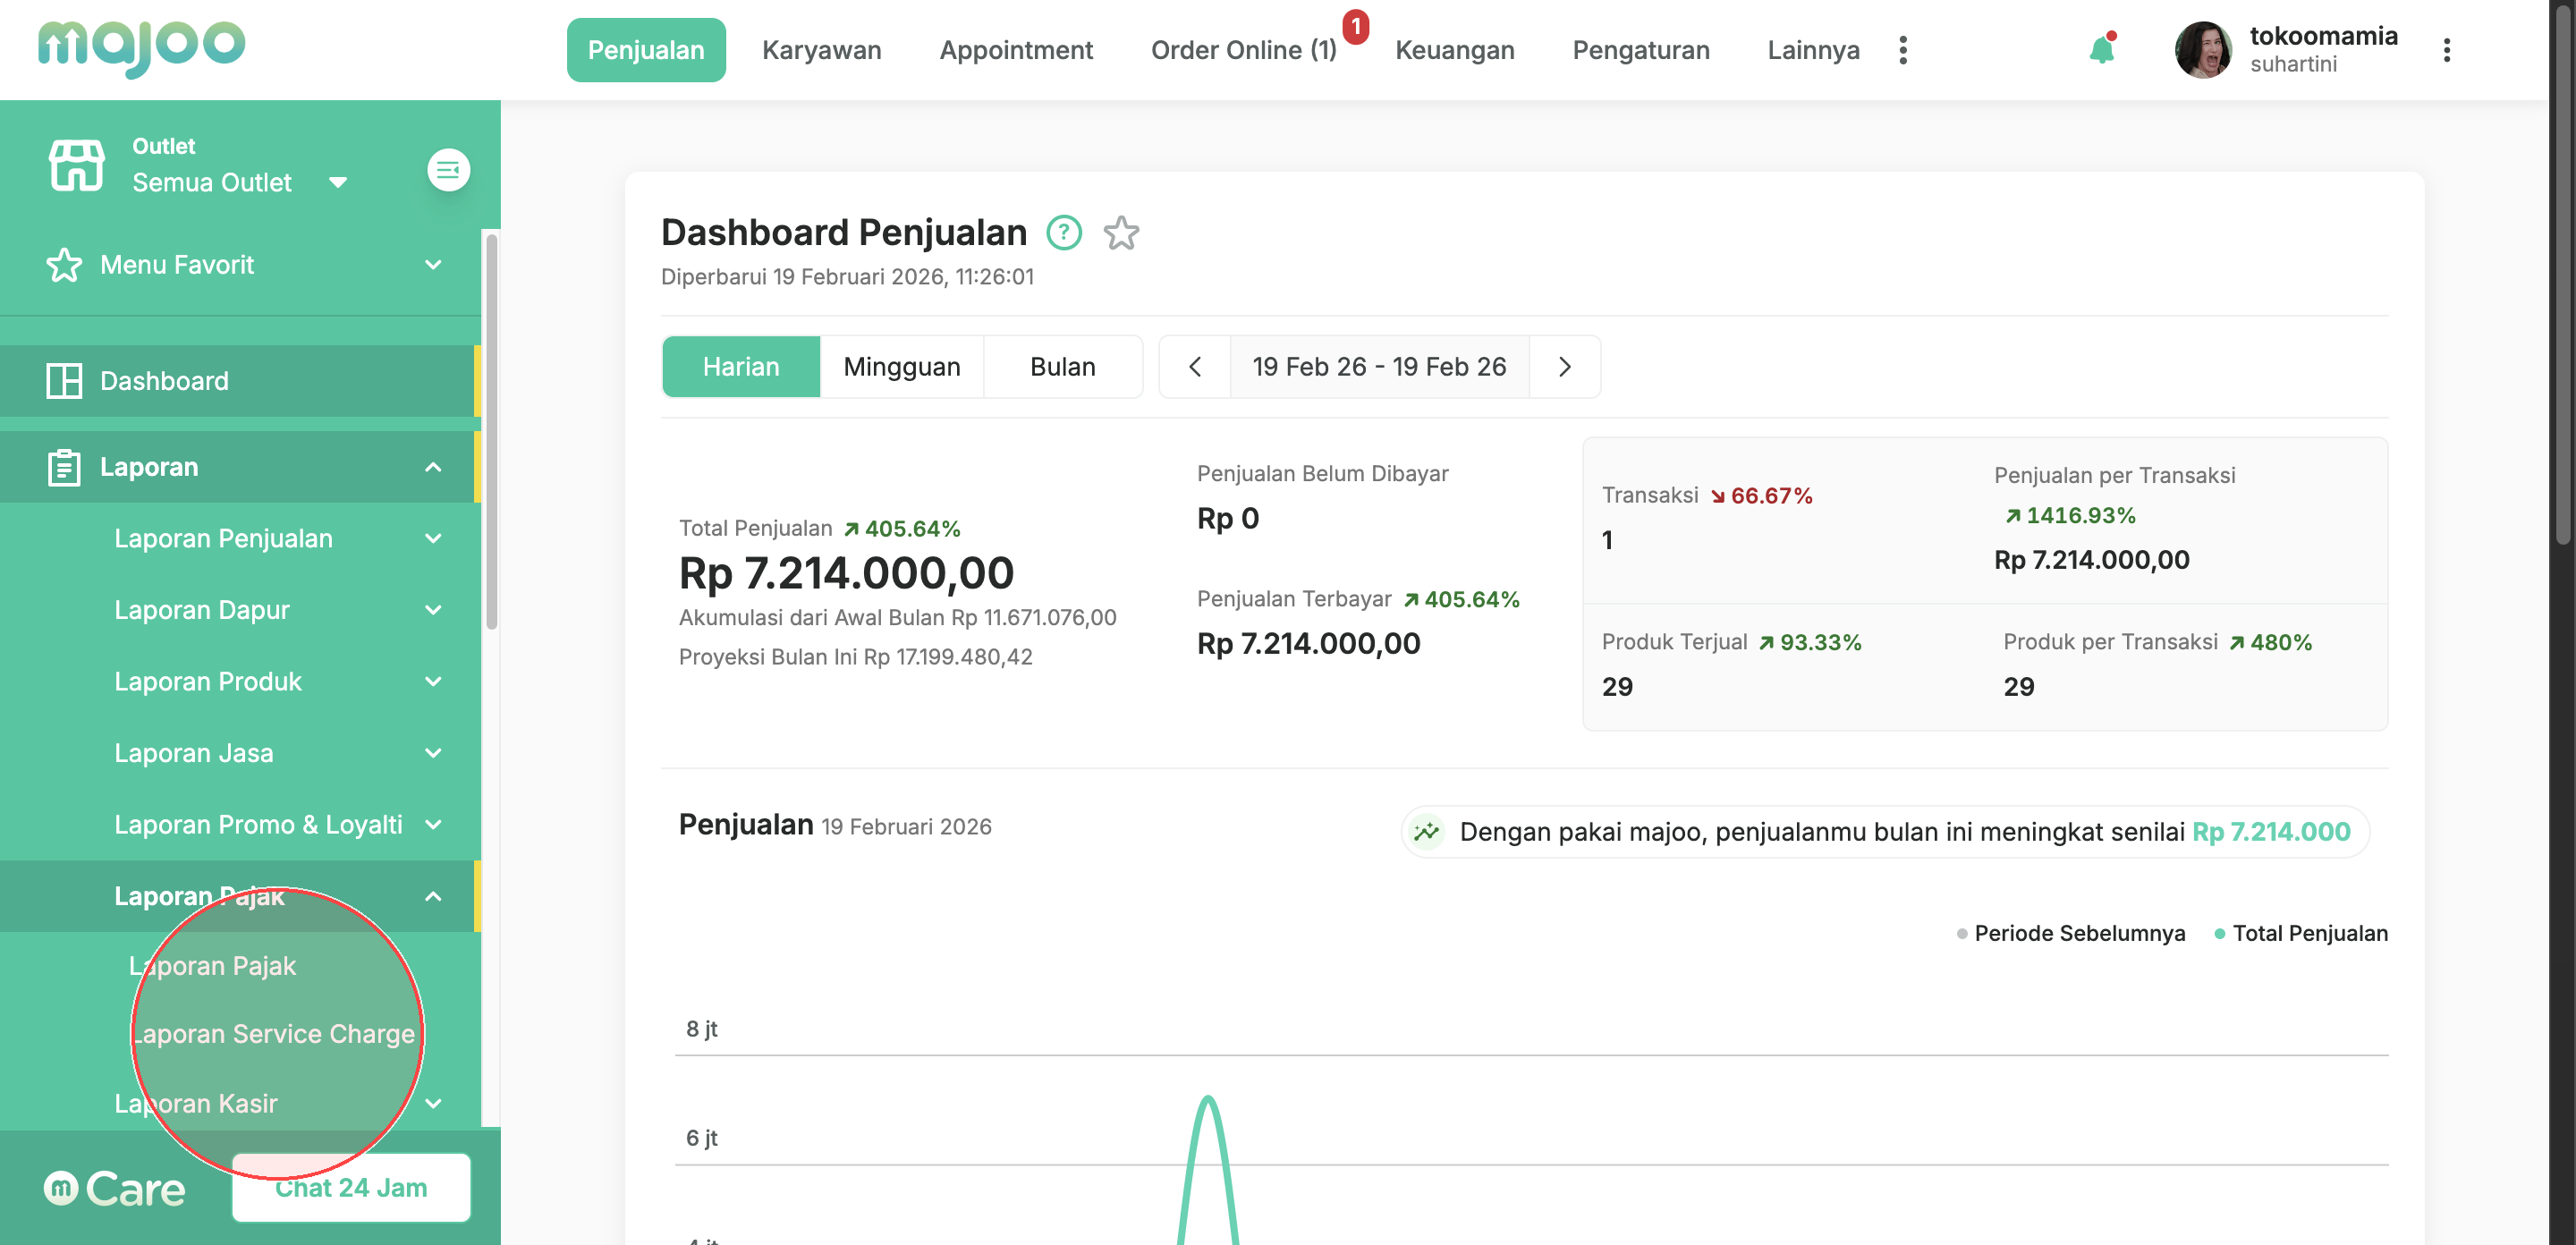Screen dimensions: 2576x1245
Task: Open the 19 Feb 26 date range picker
Action: tap(1378, 367)
